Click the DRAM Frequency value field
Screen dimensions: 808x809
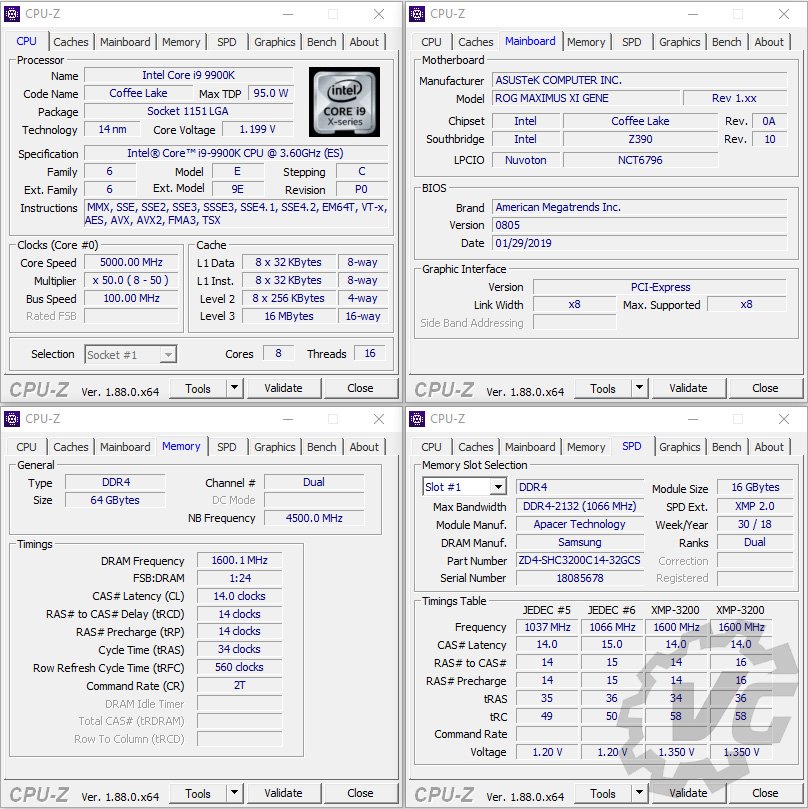(238, 561)
